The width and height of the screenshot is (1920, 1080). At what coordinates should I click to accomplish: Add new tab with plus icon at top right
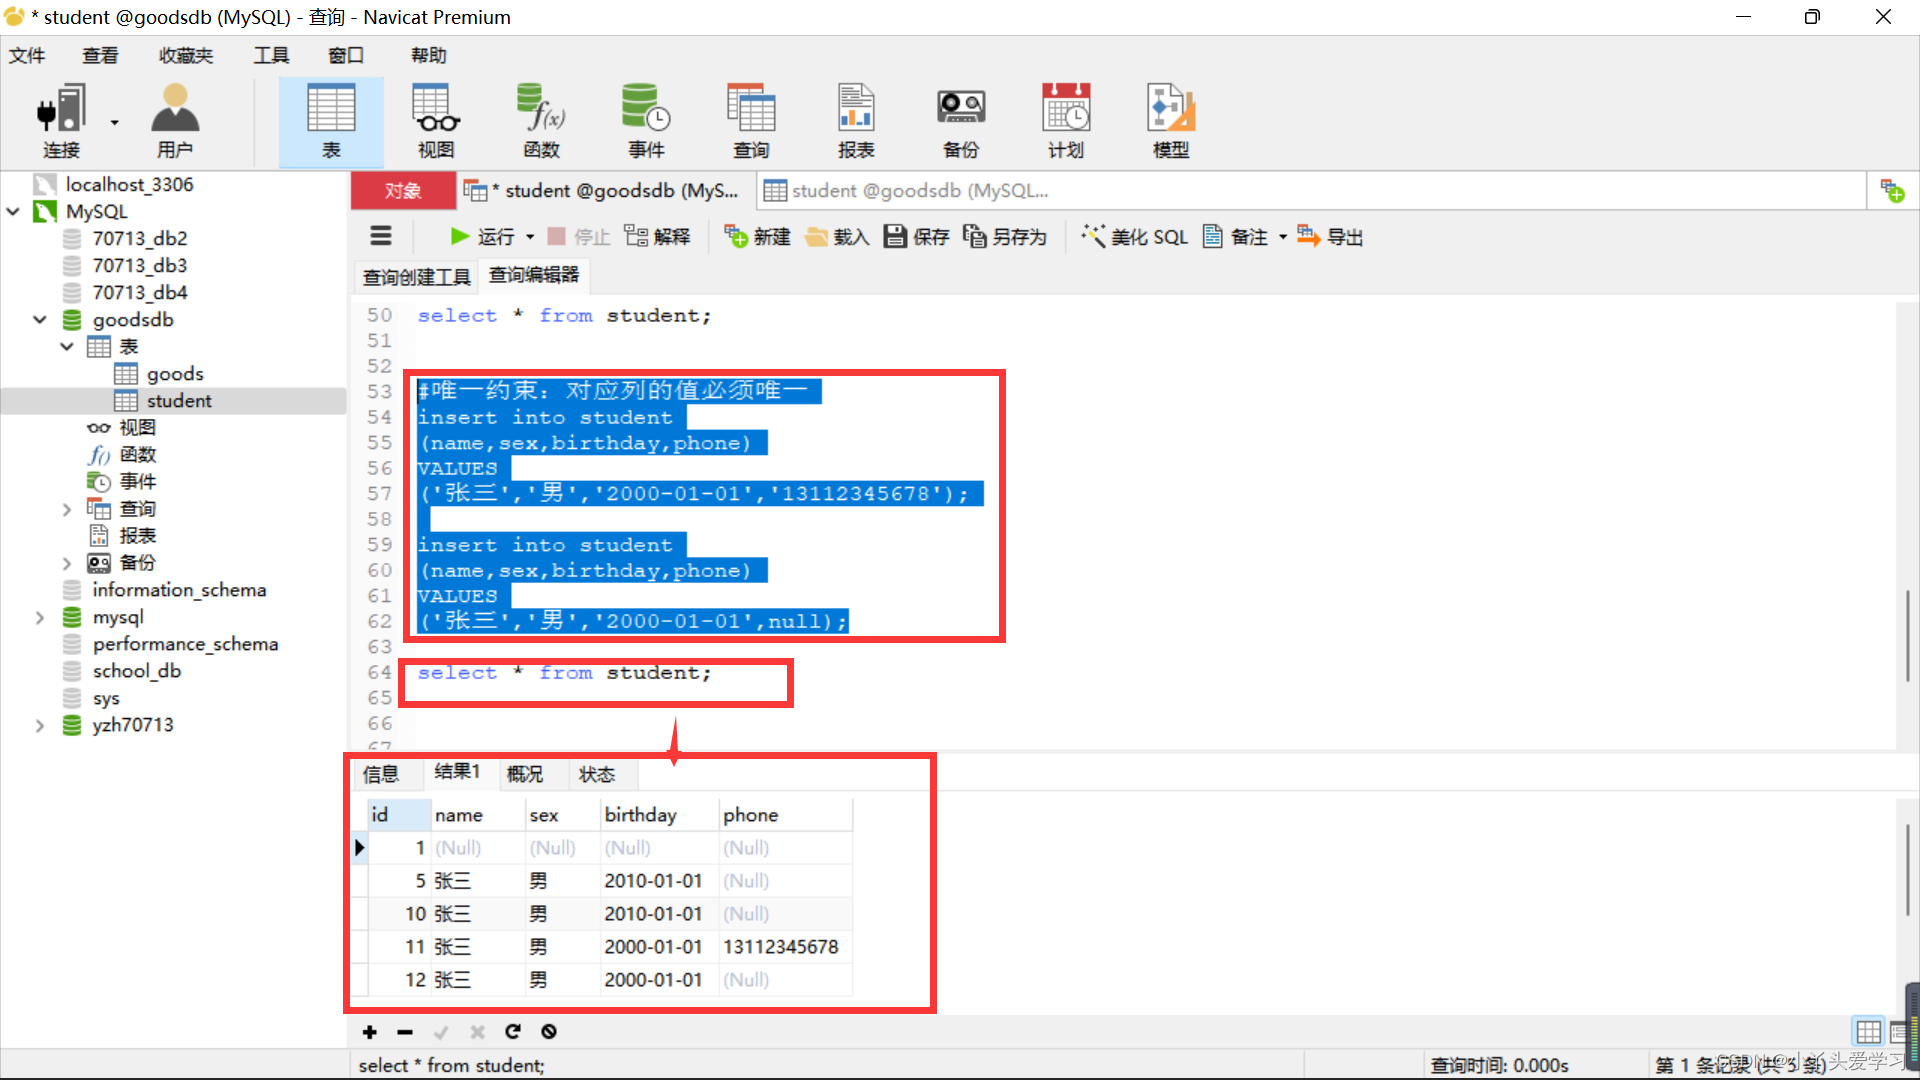1892,190
